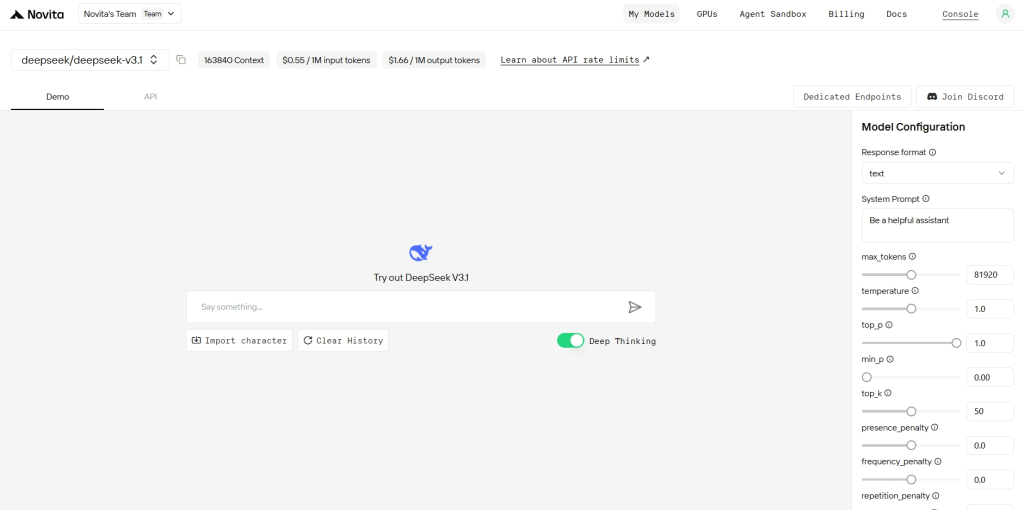Click info icon next to max_tokens
Image resolution: width=1024 pixels, height=510 pixels.
coord(912,257)
